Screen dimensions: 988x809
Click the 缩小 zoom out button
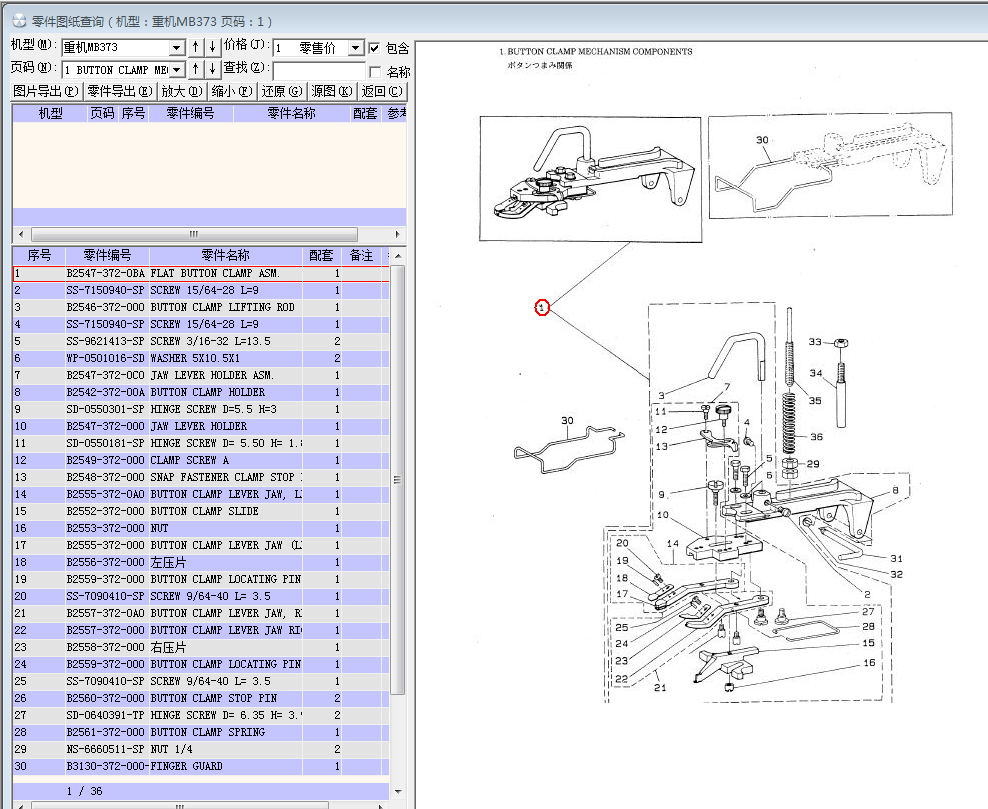231,91
